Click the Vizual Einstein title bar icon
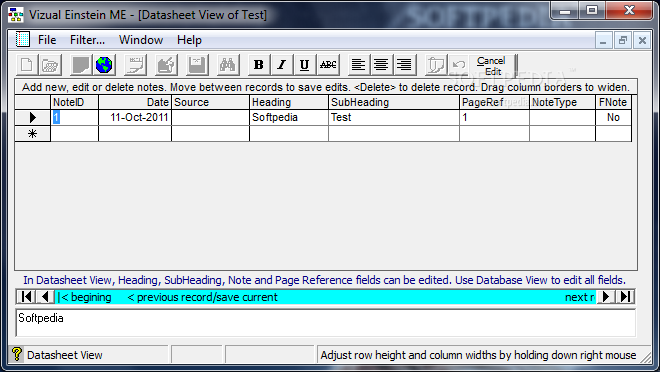 (16, 14)
